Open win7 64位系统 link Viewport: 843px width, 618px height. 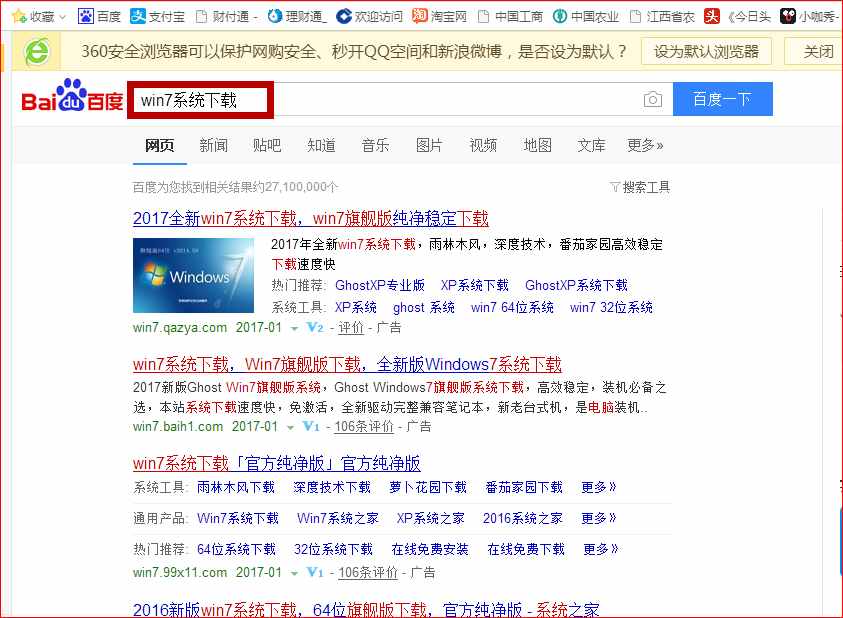coord(512,308)
